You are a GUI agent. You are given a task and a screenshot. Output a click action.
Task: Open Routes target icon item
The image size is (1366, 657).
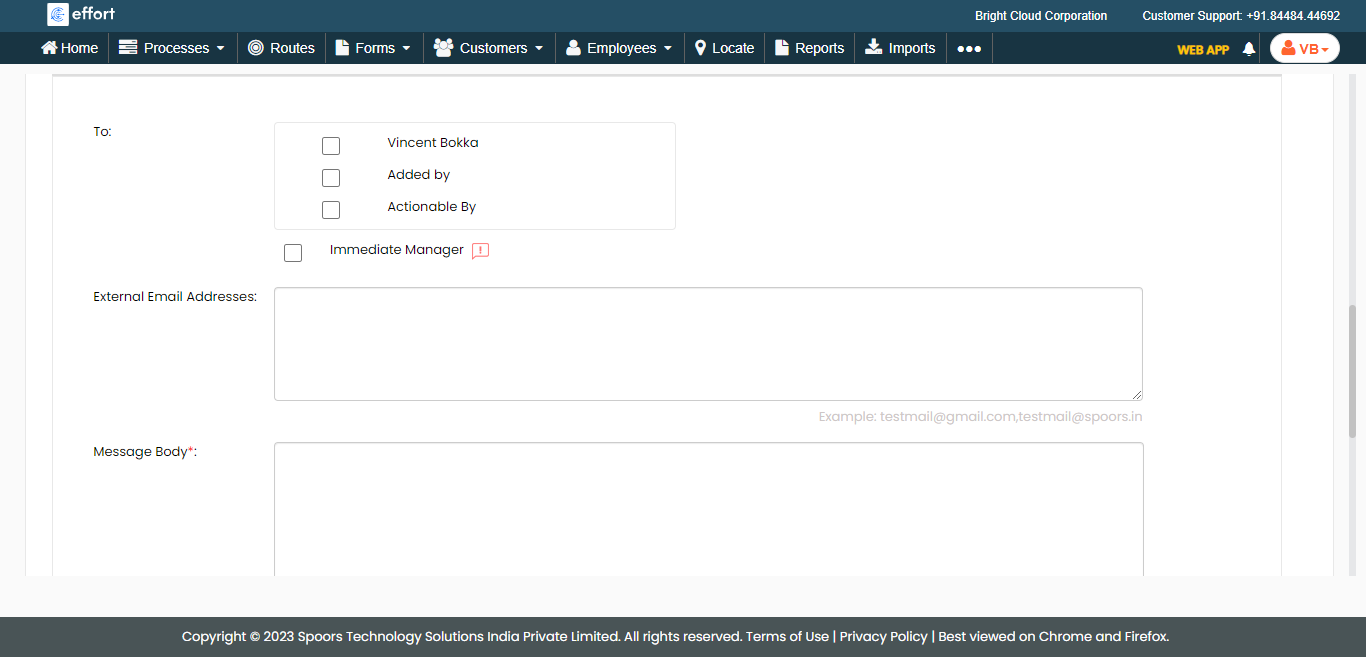pos(281,48)
